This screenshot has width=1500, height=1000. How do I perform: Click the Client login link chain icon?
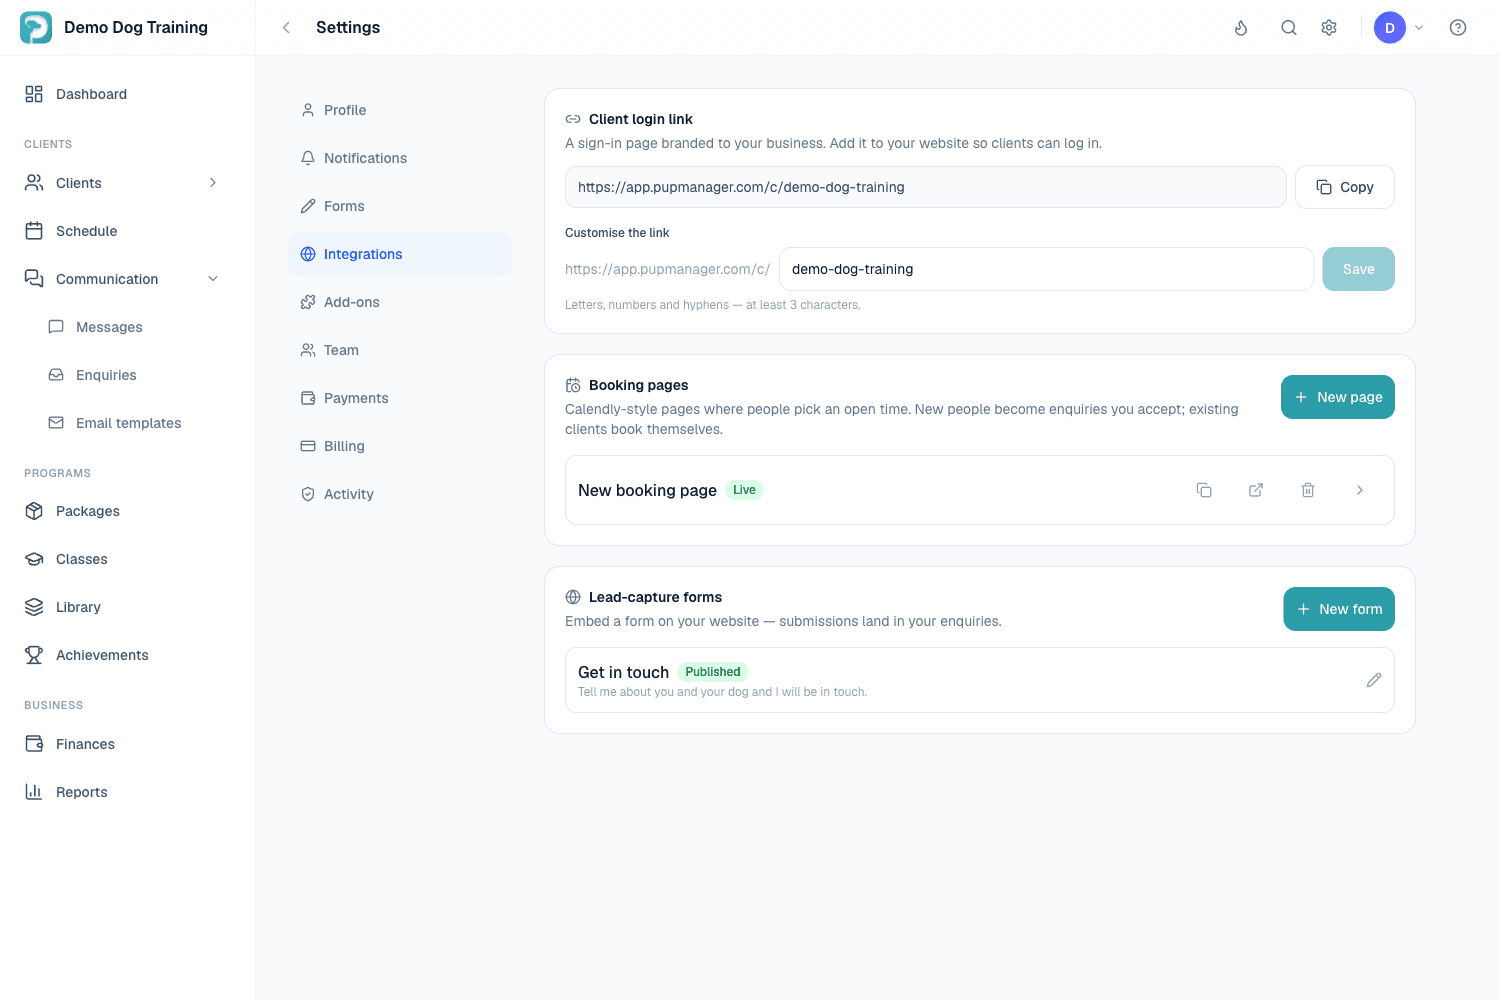coord(573,119)
